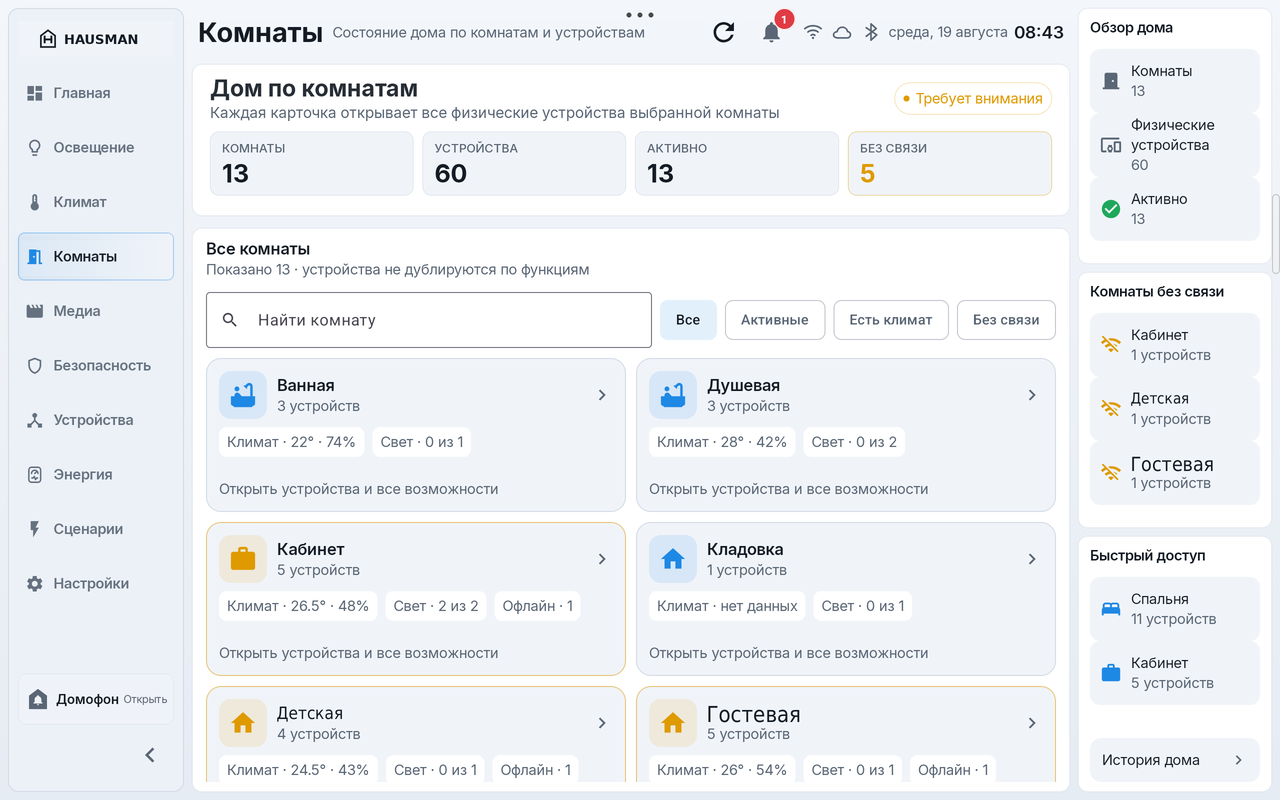Click the Найти комнату search field
Viewport: 1280px width, 800px height.
(x=429, y=320)
